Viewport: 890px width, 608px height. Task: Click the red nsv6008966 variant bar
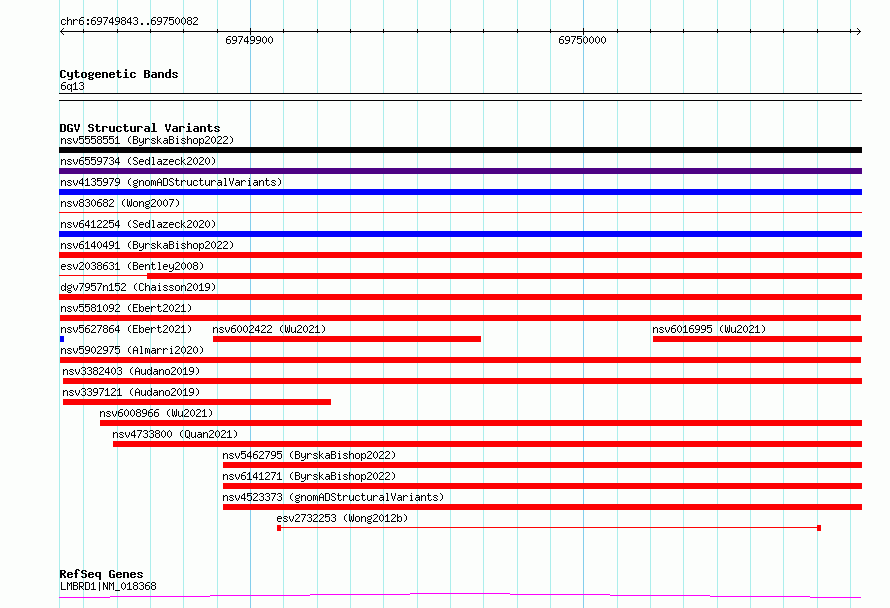tap(481, 423)
